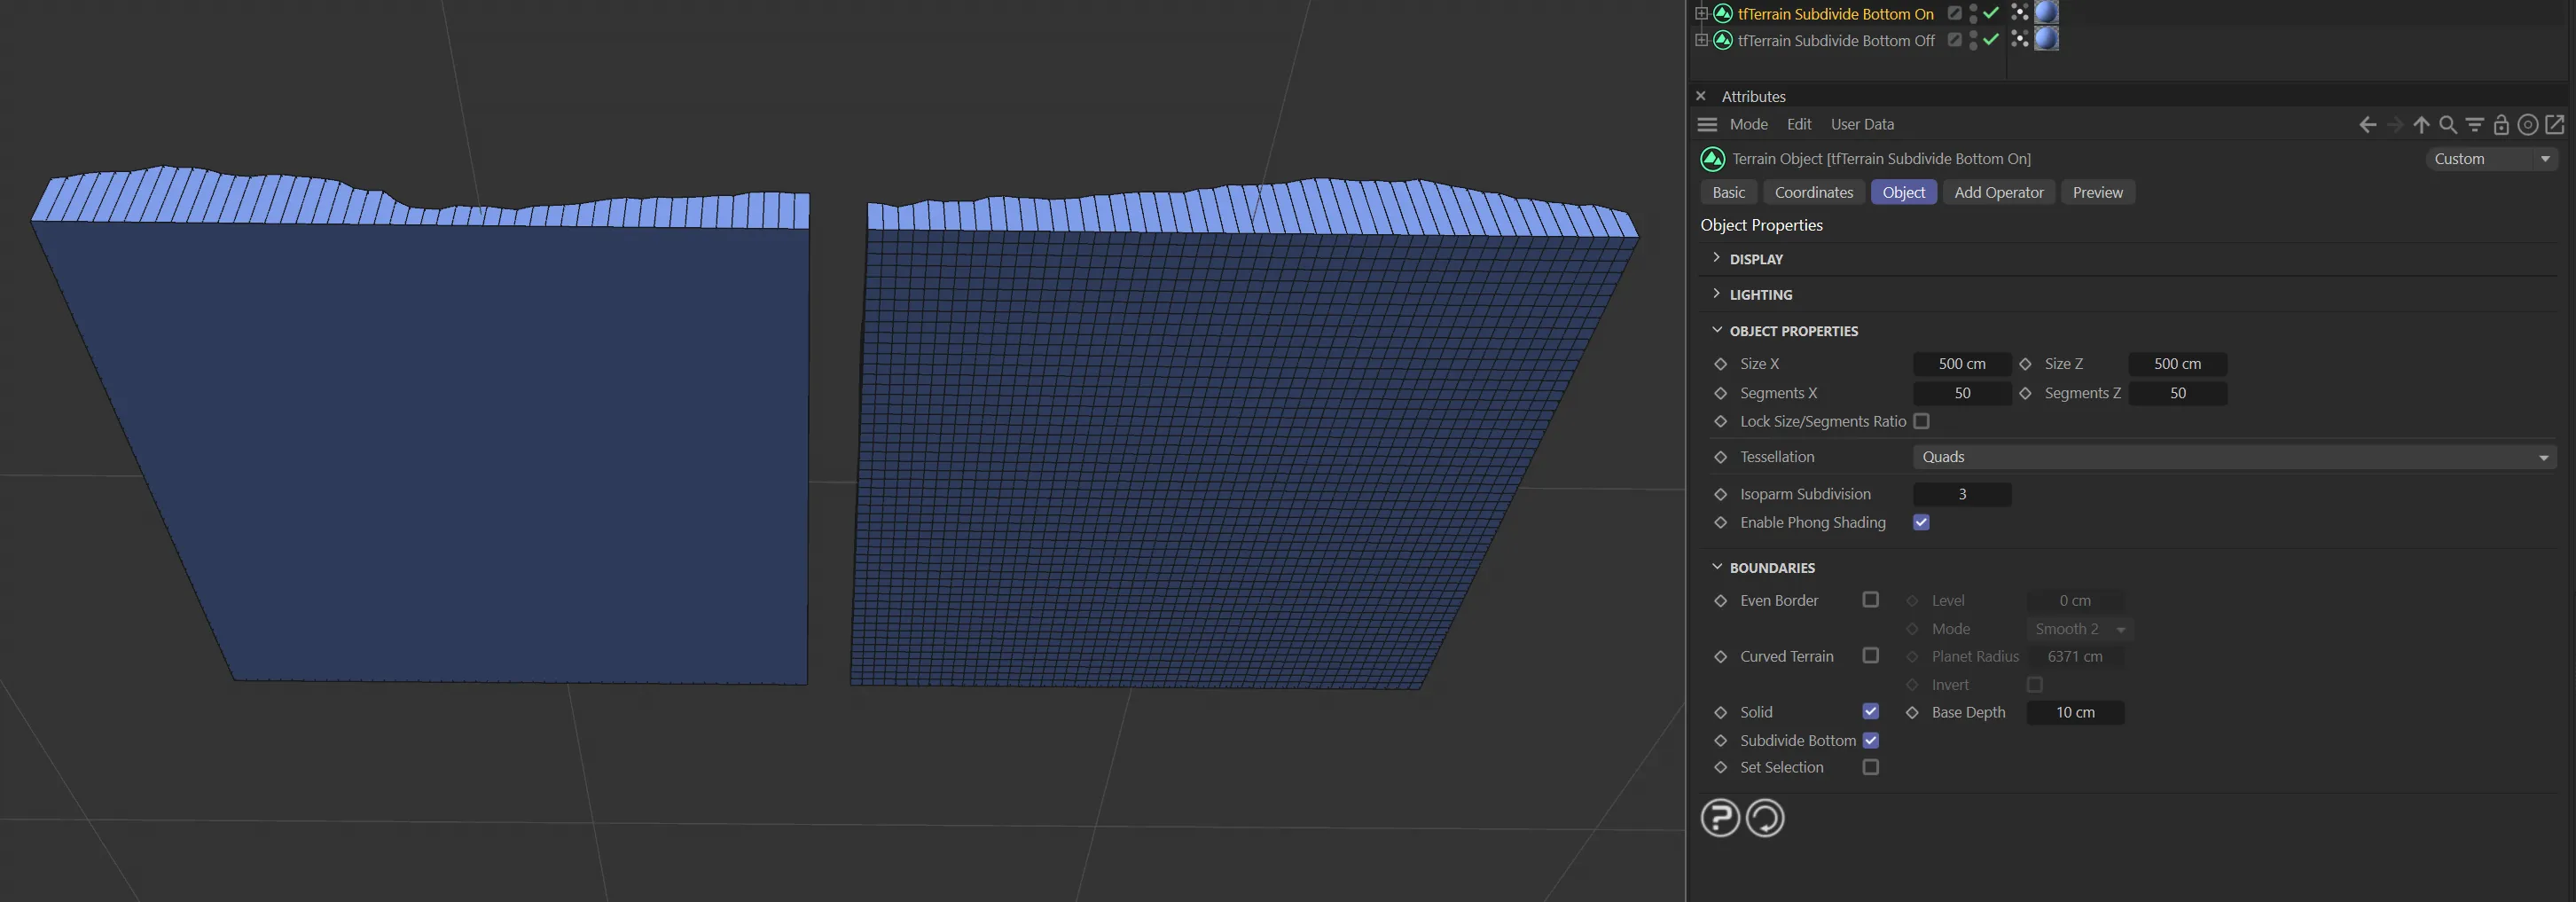Click the up arrow navigation icon
This screenshot has width=2576, height=902.
point(2421,125)
